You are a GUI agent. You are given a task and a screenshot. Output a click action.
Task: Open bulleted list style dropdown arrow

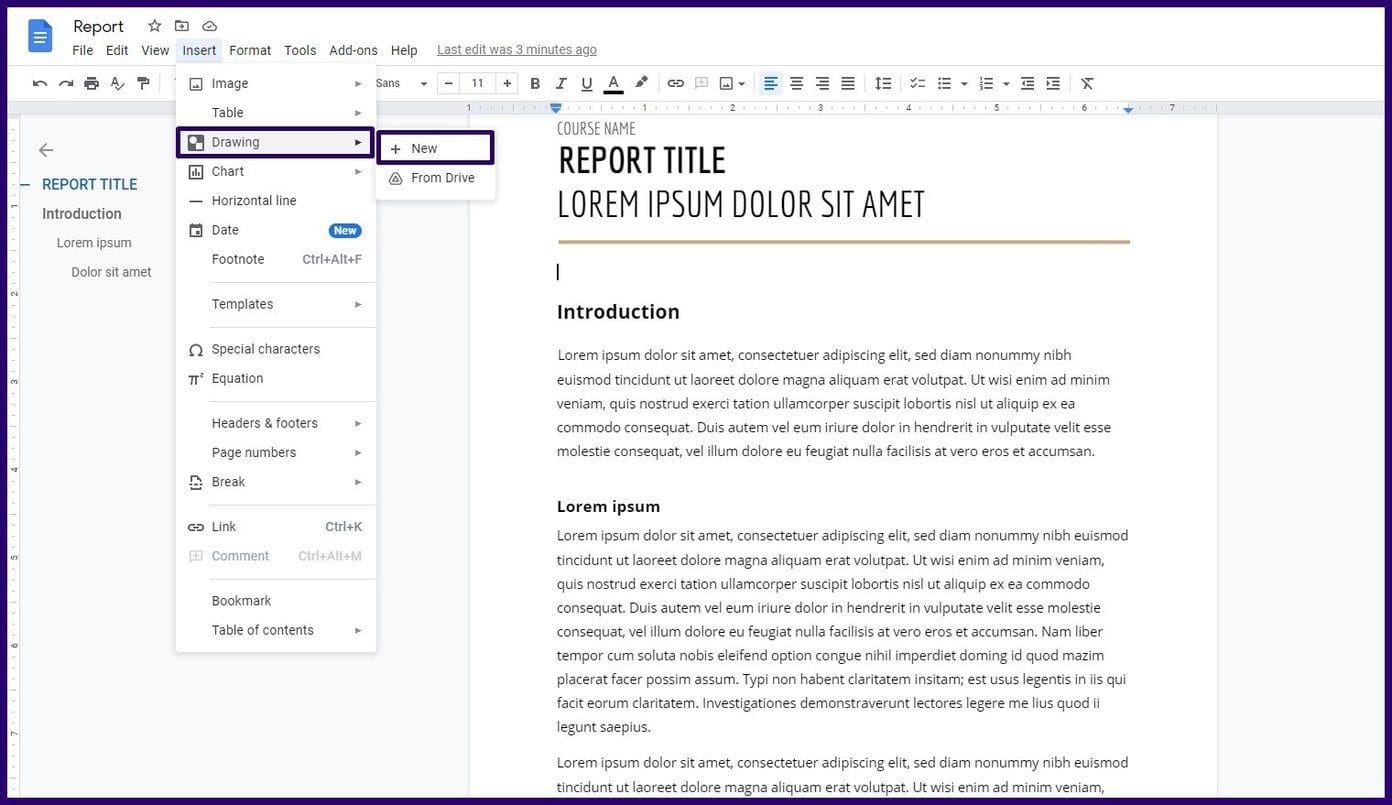point(964,84)
